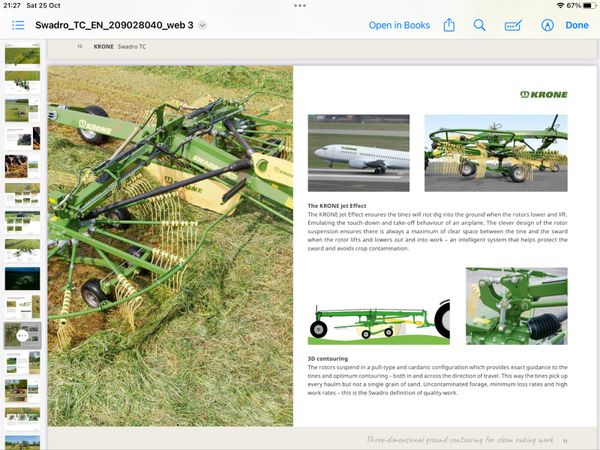Tap Open in Books

tap(399, 25)
